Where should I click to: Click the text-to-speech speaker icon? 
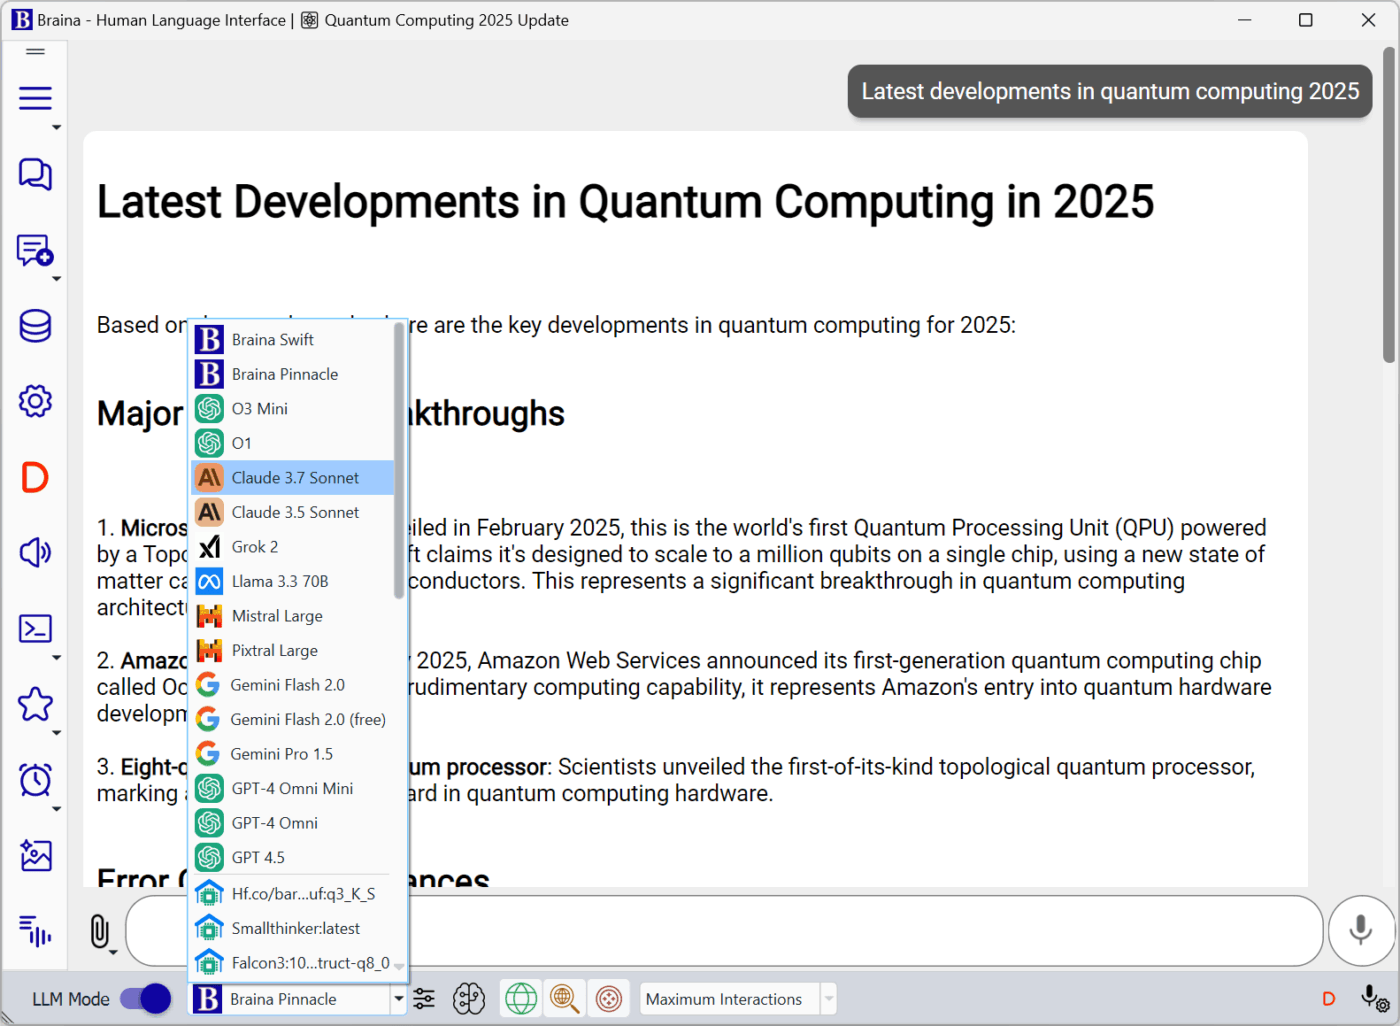[x=35, y=552]
